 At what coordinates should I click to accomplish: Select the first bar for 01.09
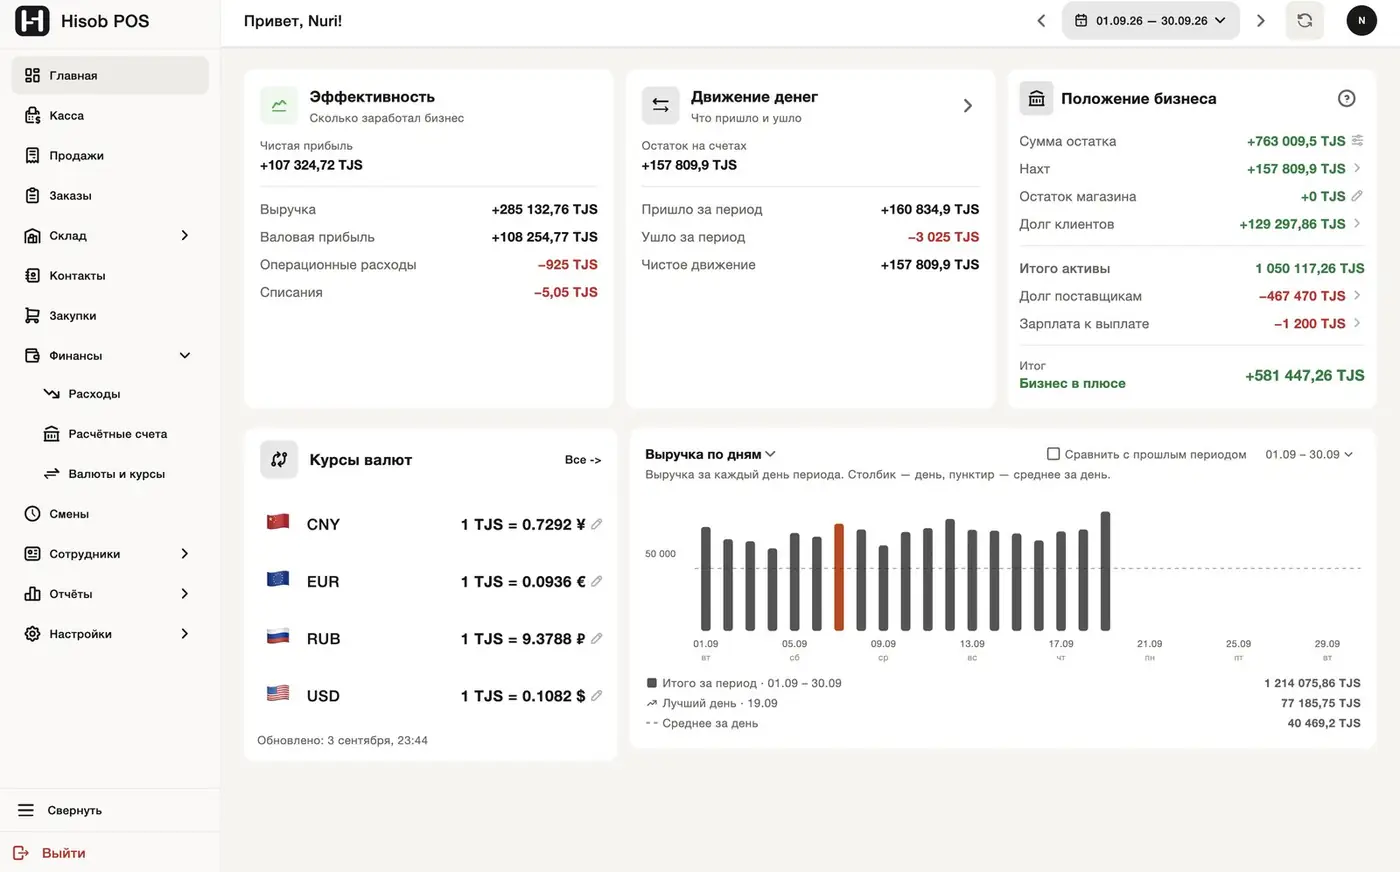tap(706, 579)
